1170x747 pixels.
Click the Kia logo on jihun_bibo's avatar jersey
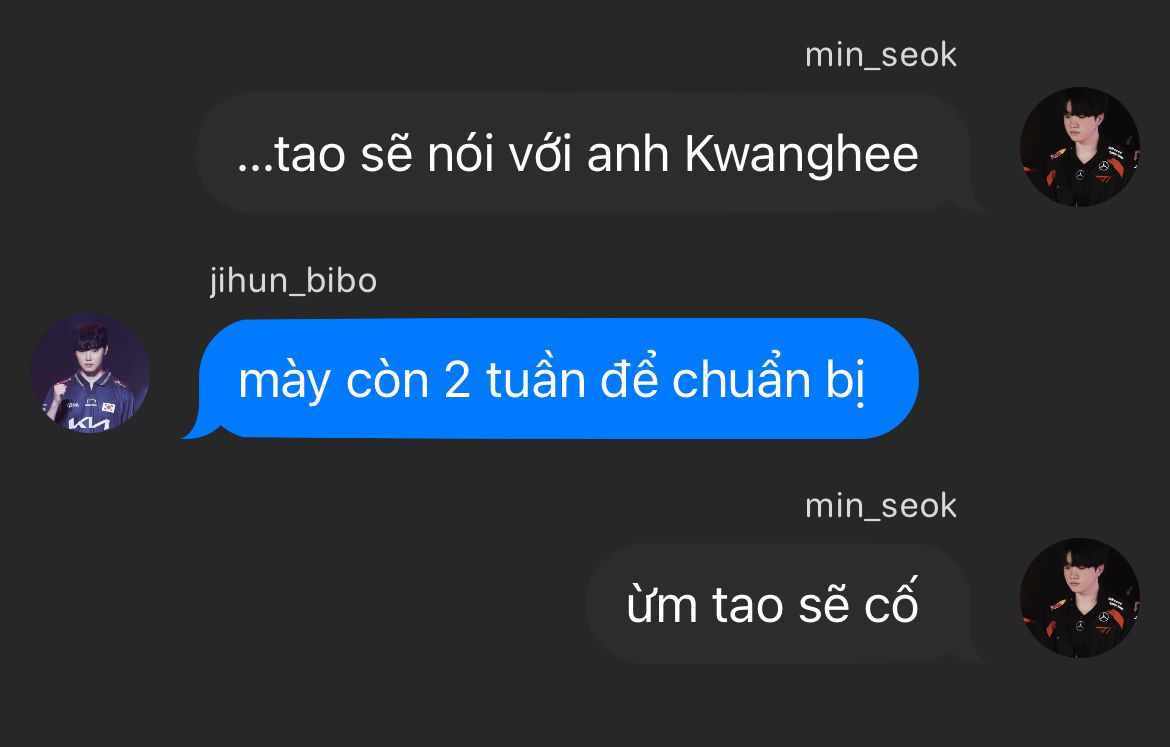[89, 424]
